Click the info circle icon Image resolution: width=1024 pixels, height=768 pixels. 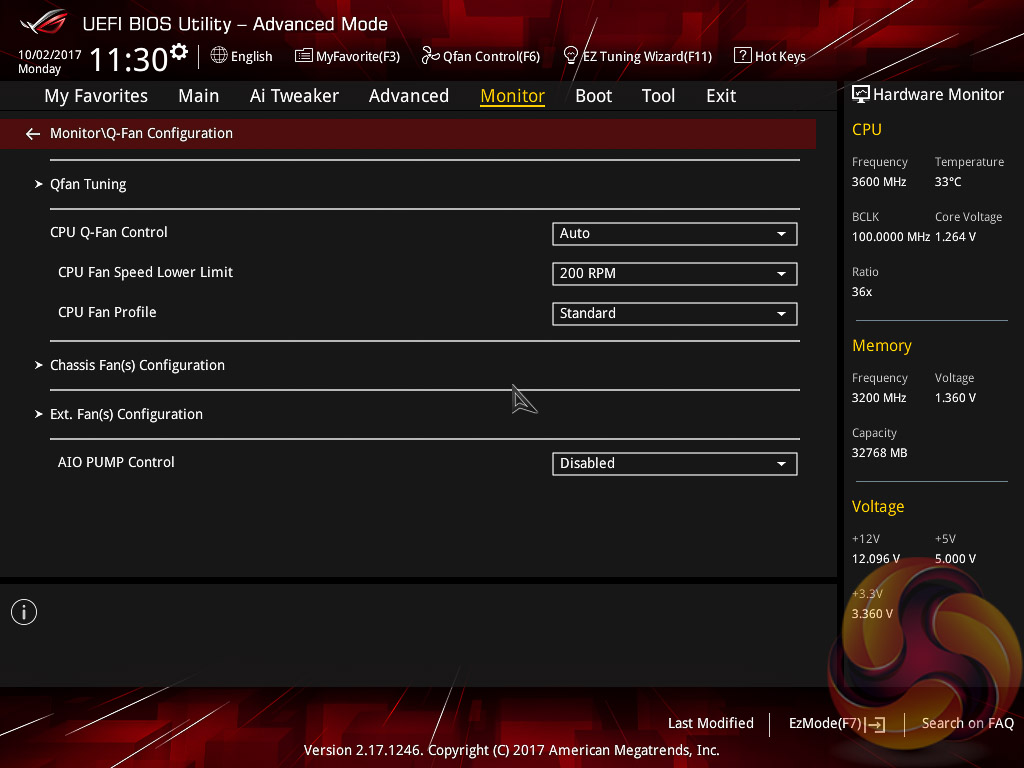(24, 612)
